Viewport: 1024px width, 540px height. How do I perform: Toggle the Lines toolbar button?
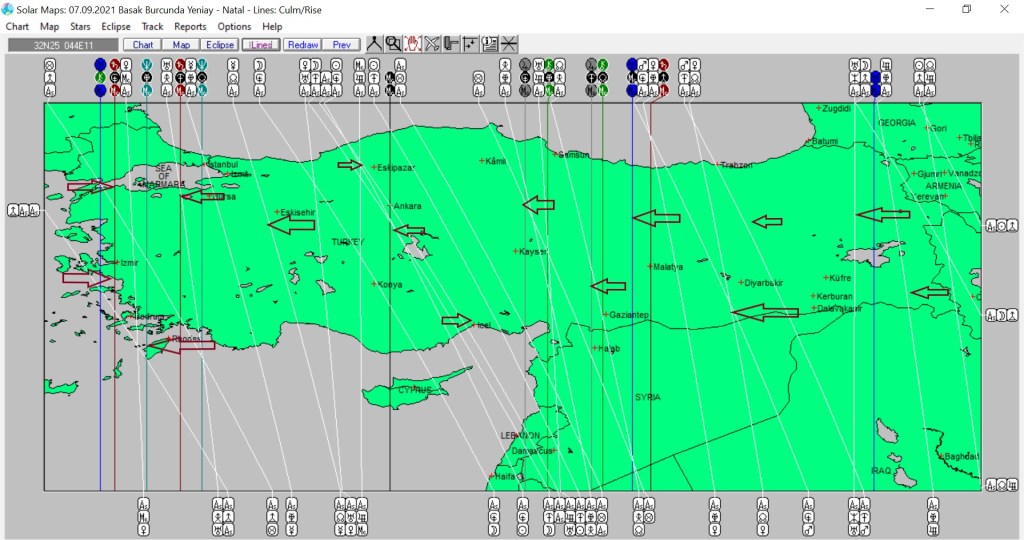[261, 45]
